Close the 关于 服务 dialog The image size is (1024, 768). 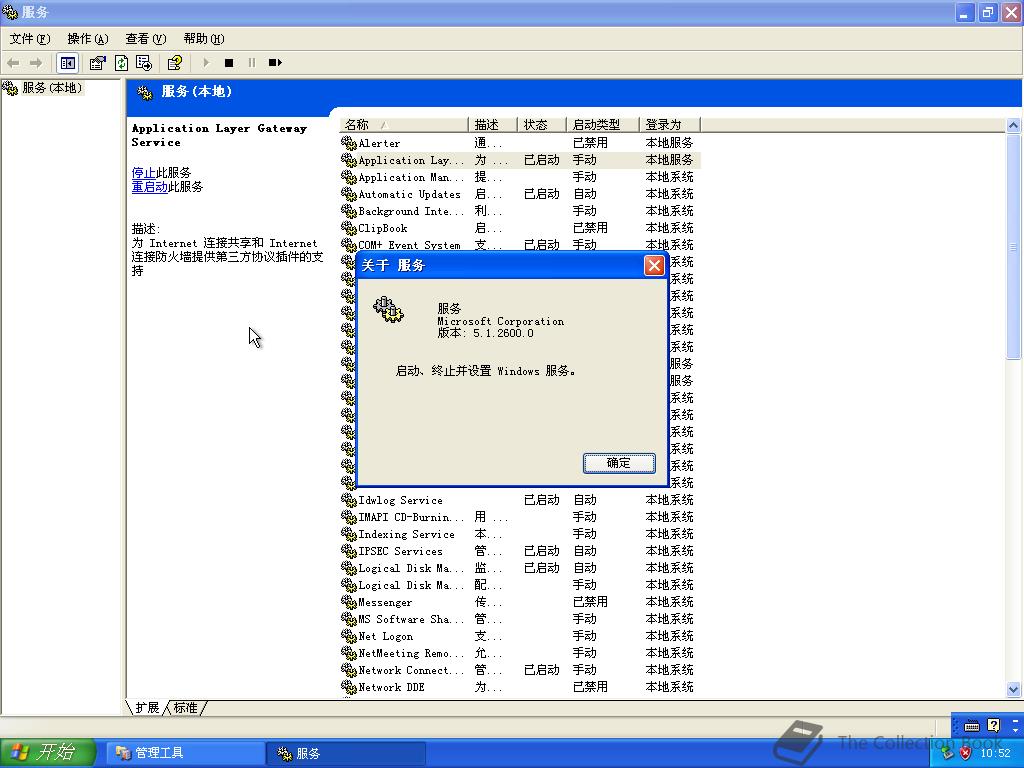[654, 265]
